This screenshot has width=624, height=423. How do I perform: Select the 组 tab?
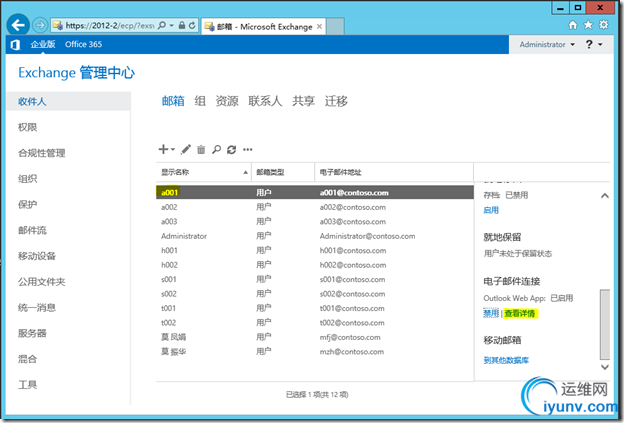coord(200,101)
